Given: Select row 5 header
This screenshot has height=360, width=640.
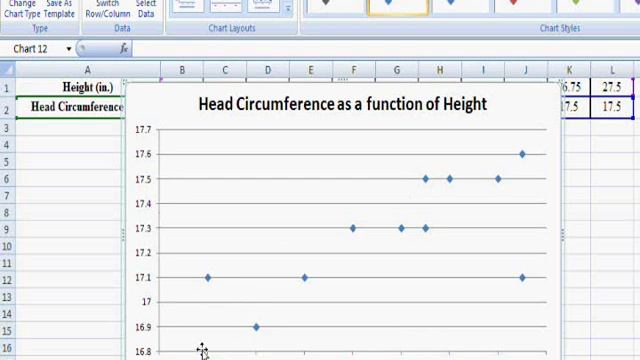Looking at the screenshot, I should click(x=7, y=162).
